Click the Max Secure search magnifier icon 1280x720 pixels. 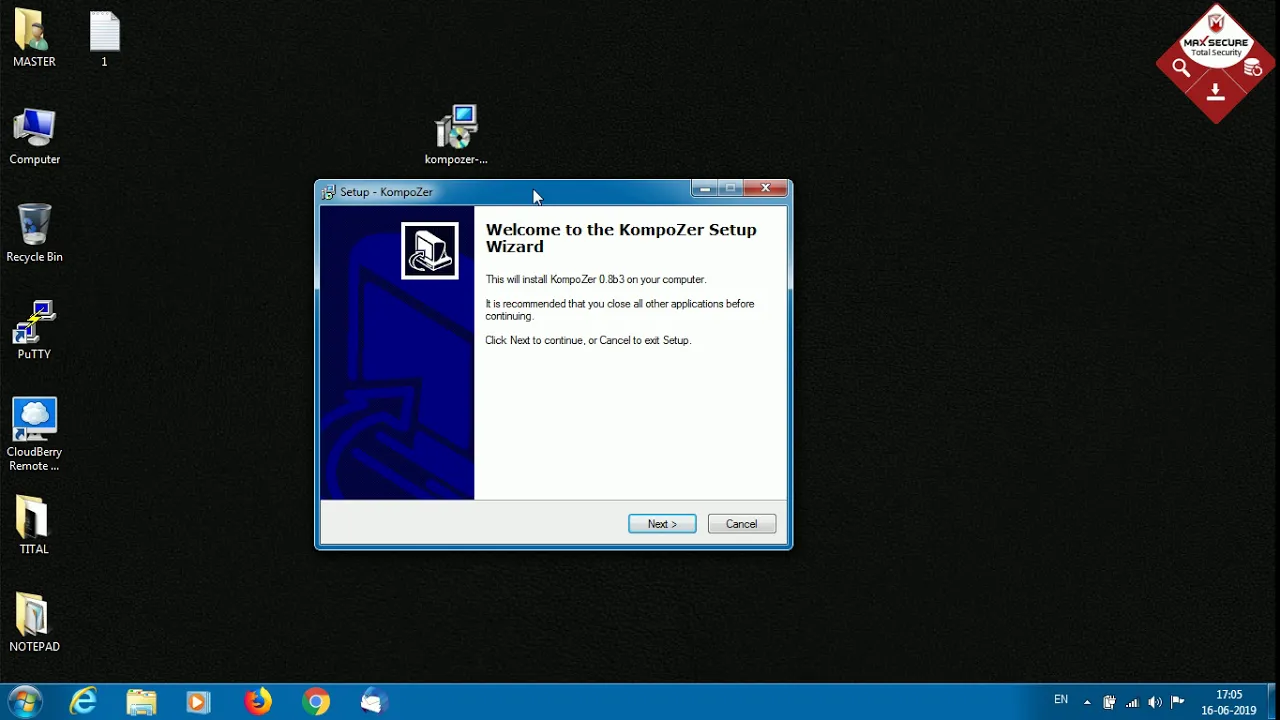coord(1181,68)
